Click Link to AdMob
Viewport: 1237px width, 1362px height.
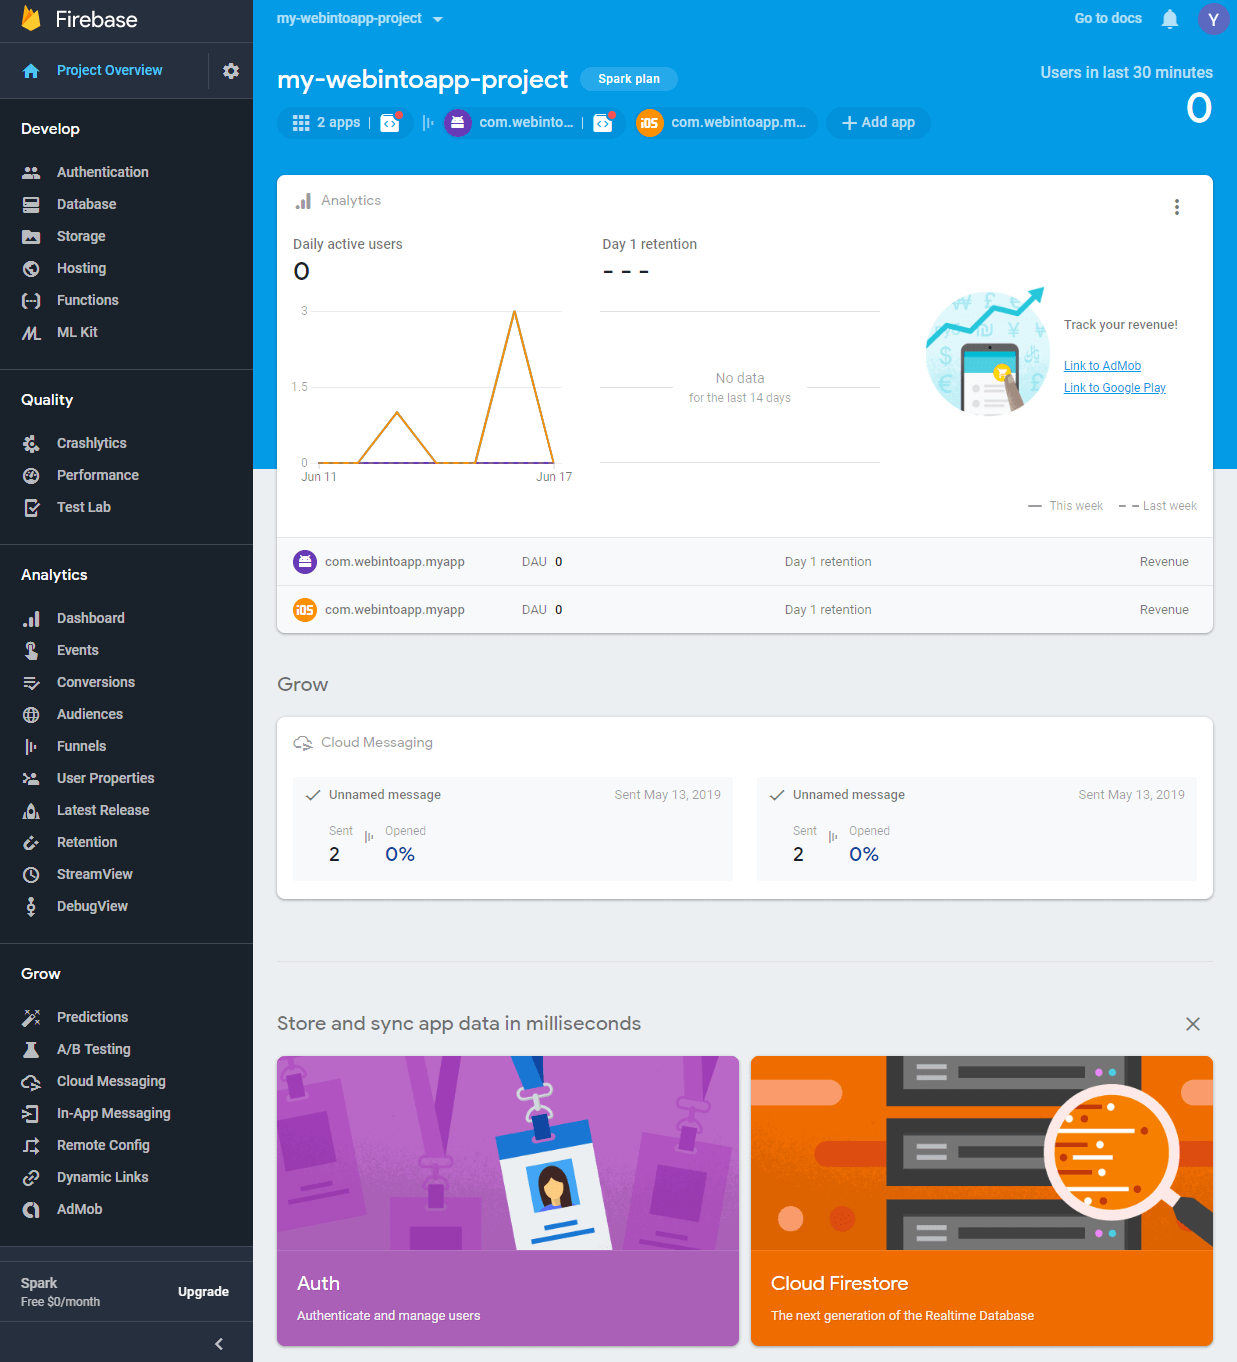point(1102,366)
